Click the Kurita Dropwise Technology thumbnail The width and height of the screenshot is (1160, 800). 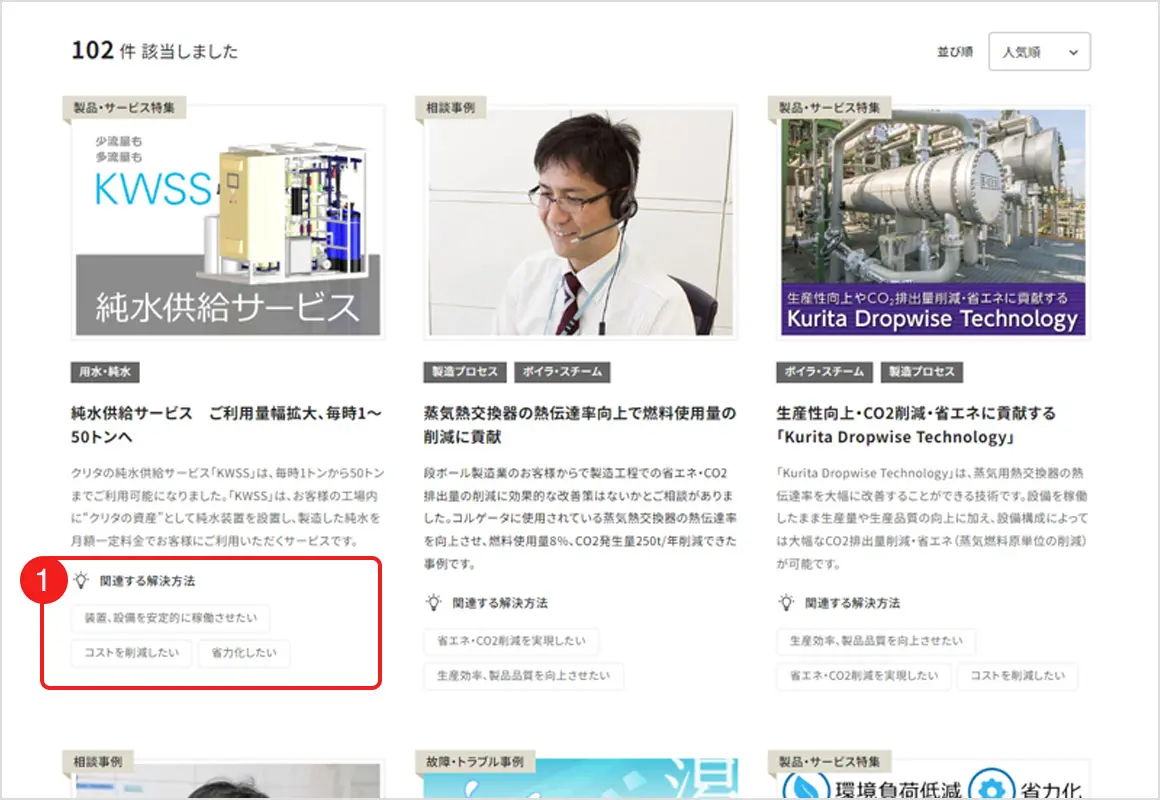pyautogui.click(x=933, y=222)
